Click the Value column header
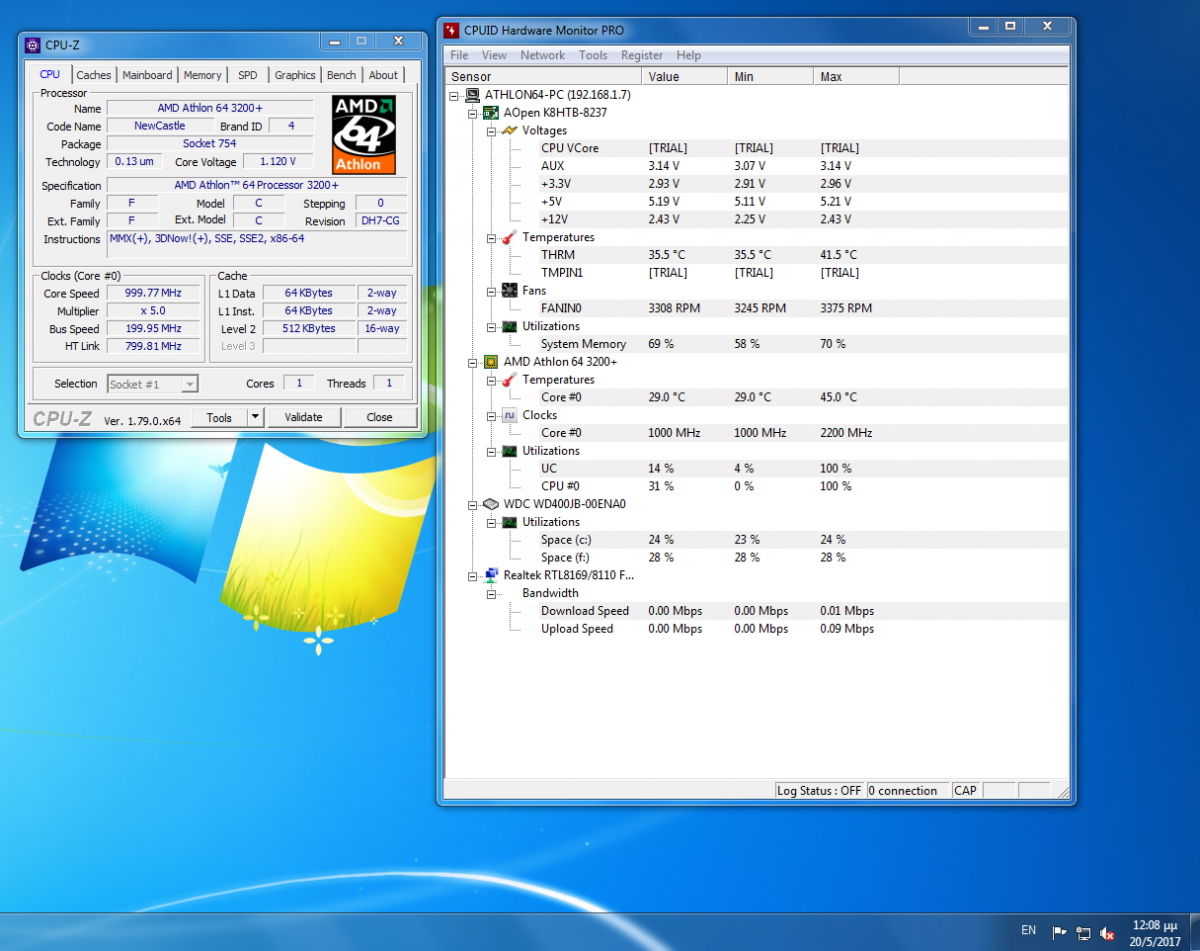 (x=685, y=76)
